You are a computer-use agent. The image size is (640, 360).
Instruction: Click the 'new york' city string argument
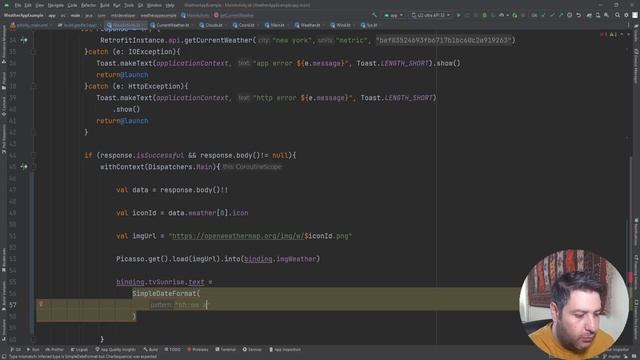click(291, 40)
